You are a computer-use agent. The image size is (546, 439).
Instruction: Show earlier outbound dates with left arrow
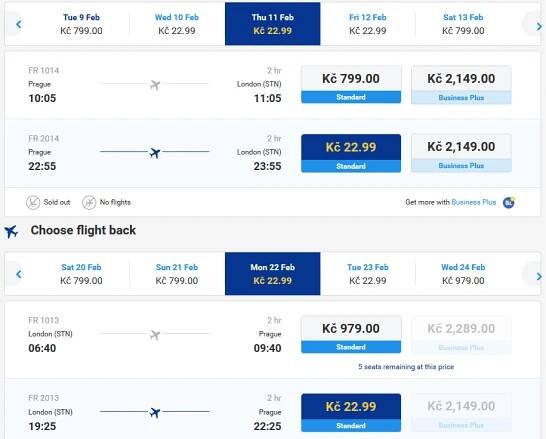coord(18,24)
